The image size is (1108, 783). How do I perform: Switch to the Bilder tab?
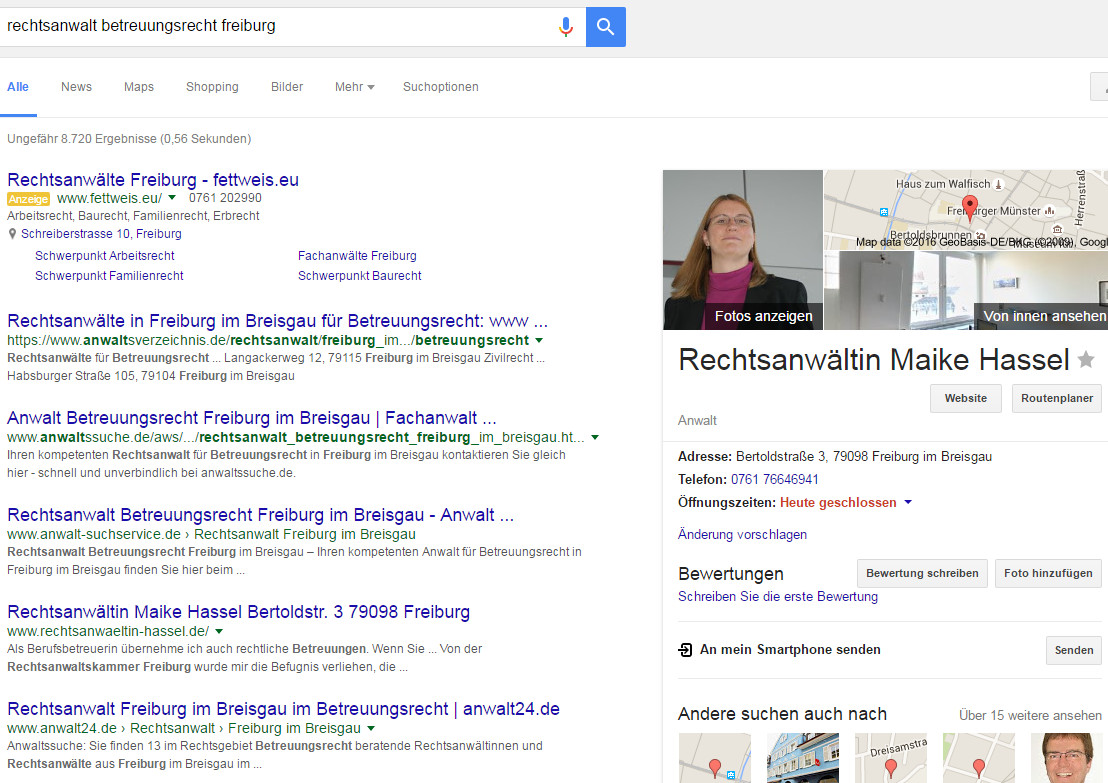287,87
